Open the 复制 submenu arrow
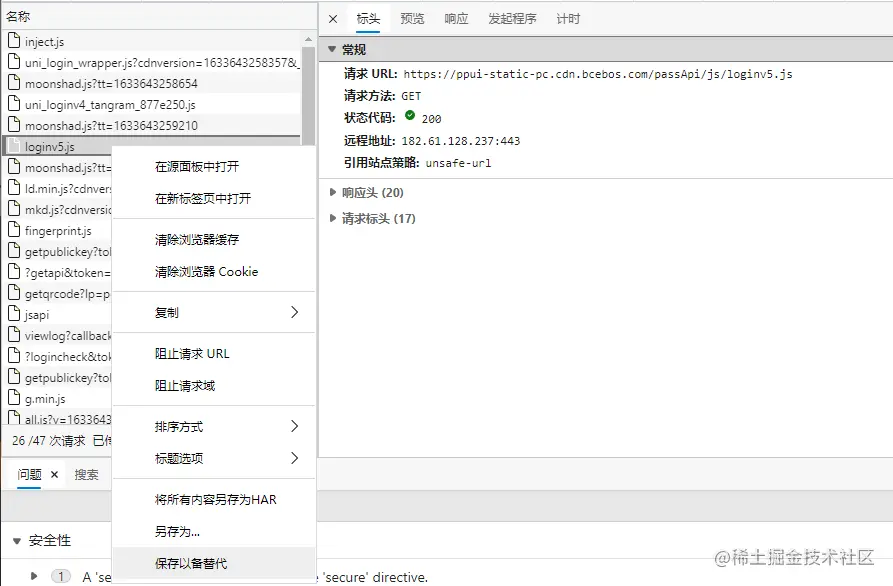The height and width of the screenshot is (586, 893). 294,312
